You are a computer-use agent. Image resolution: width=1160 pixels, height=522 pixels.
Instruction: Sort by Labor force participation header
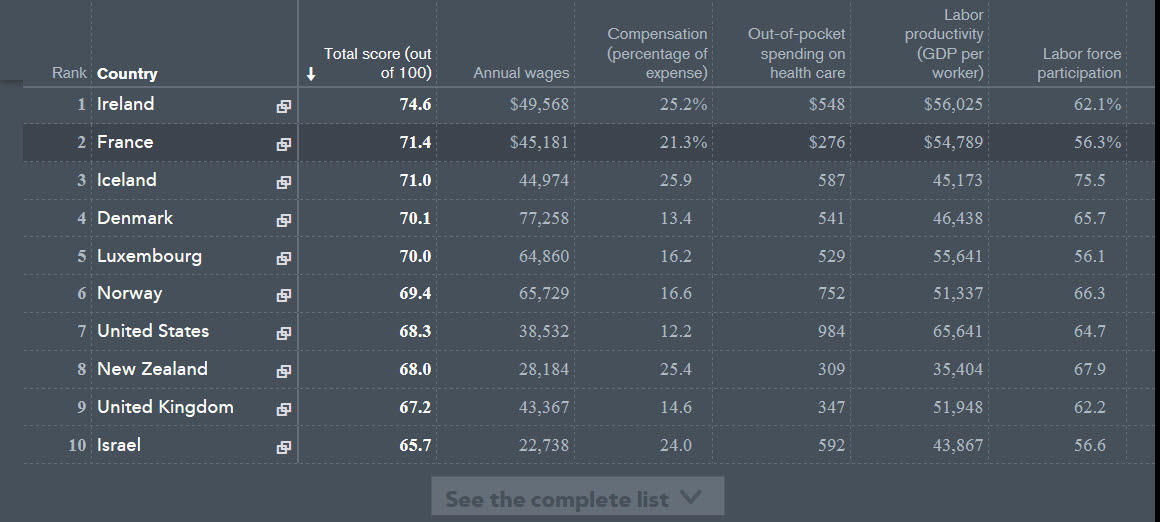tap(1078, 63)
